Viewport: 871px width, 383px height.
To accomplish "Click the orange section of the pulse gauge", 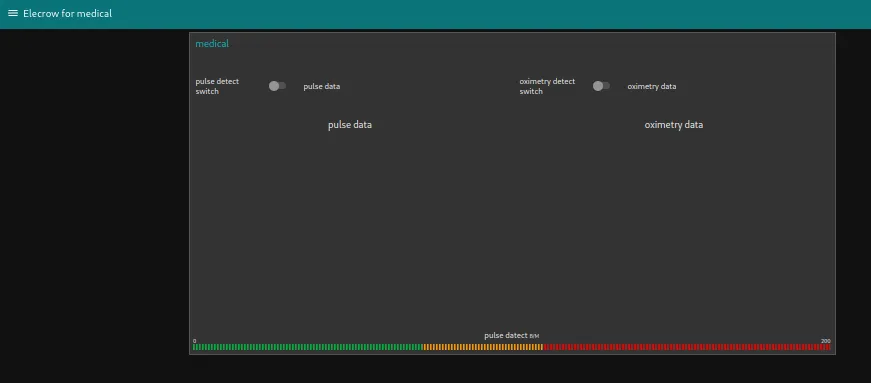I will tap(483, 347).
